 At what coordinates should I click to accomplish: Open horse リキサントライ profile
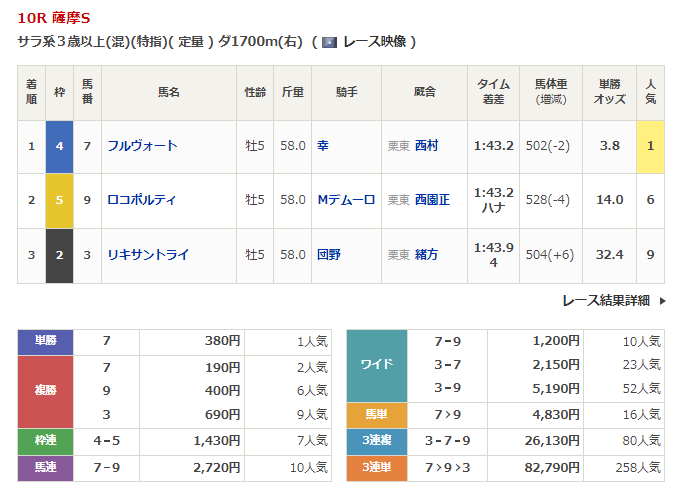pyautogui.click(x=148, y=255)
